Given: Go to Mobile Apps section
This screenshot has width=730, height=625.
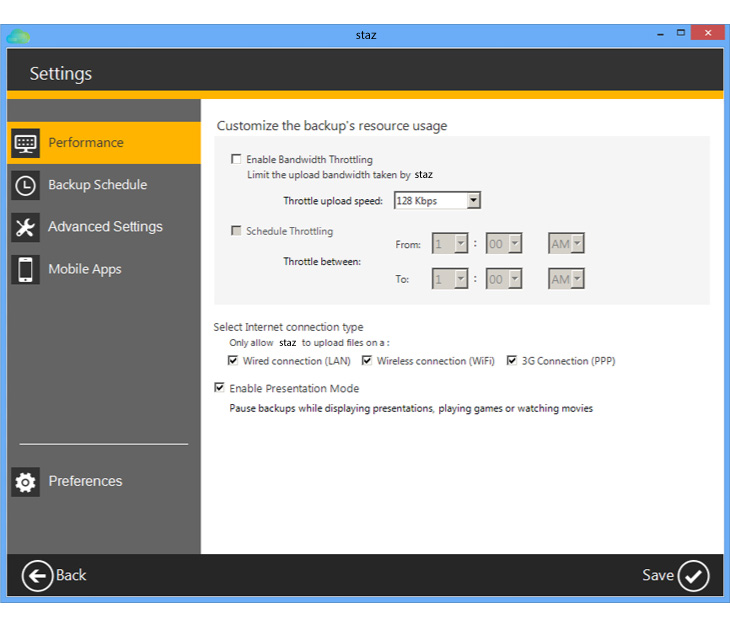Looking at the screenshot, I should [x=85, y=269].
